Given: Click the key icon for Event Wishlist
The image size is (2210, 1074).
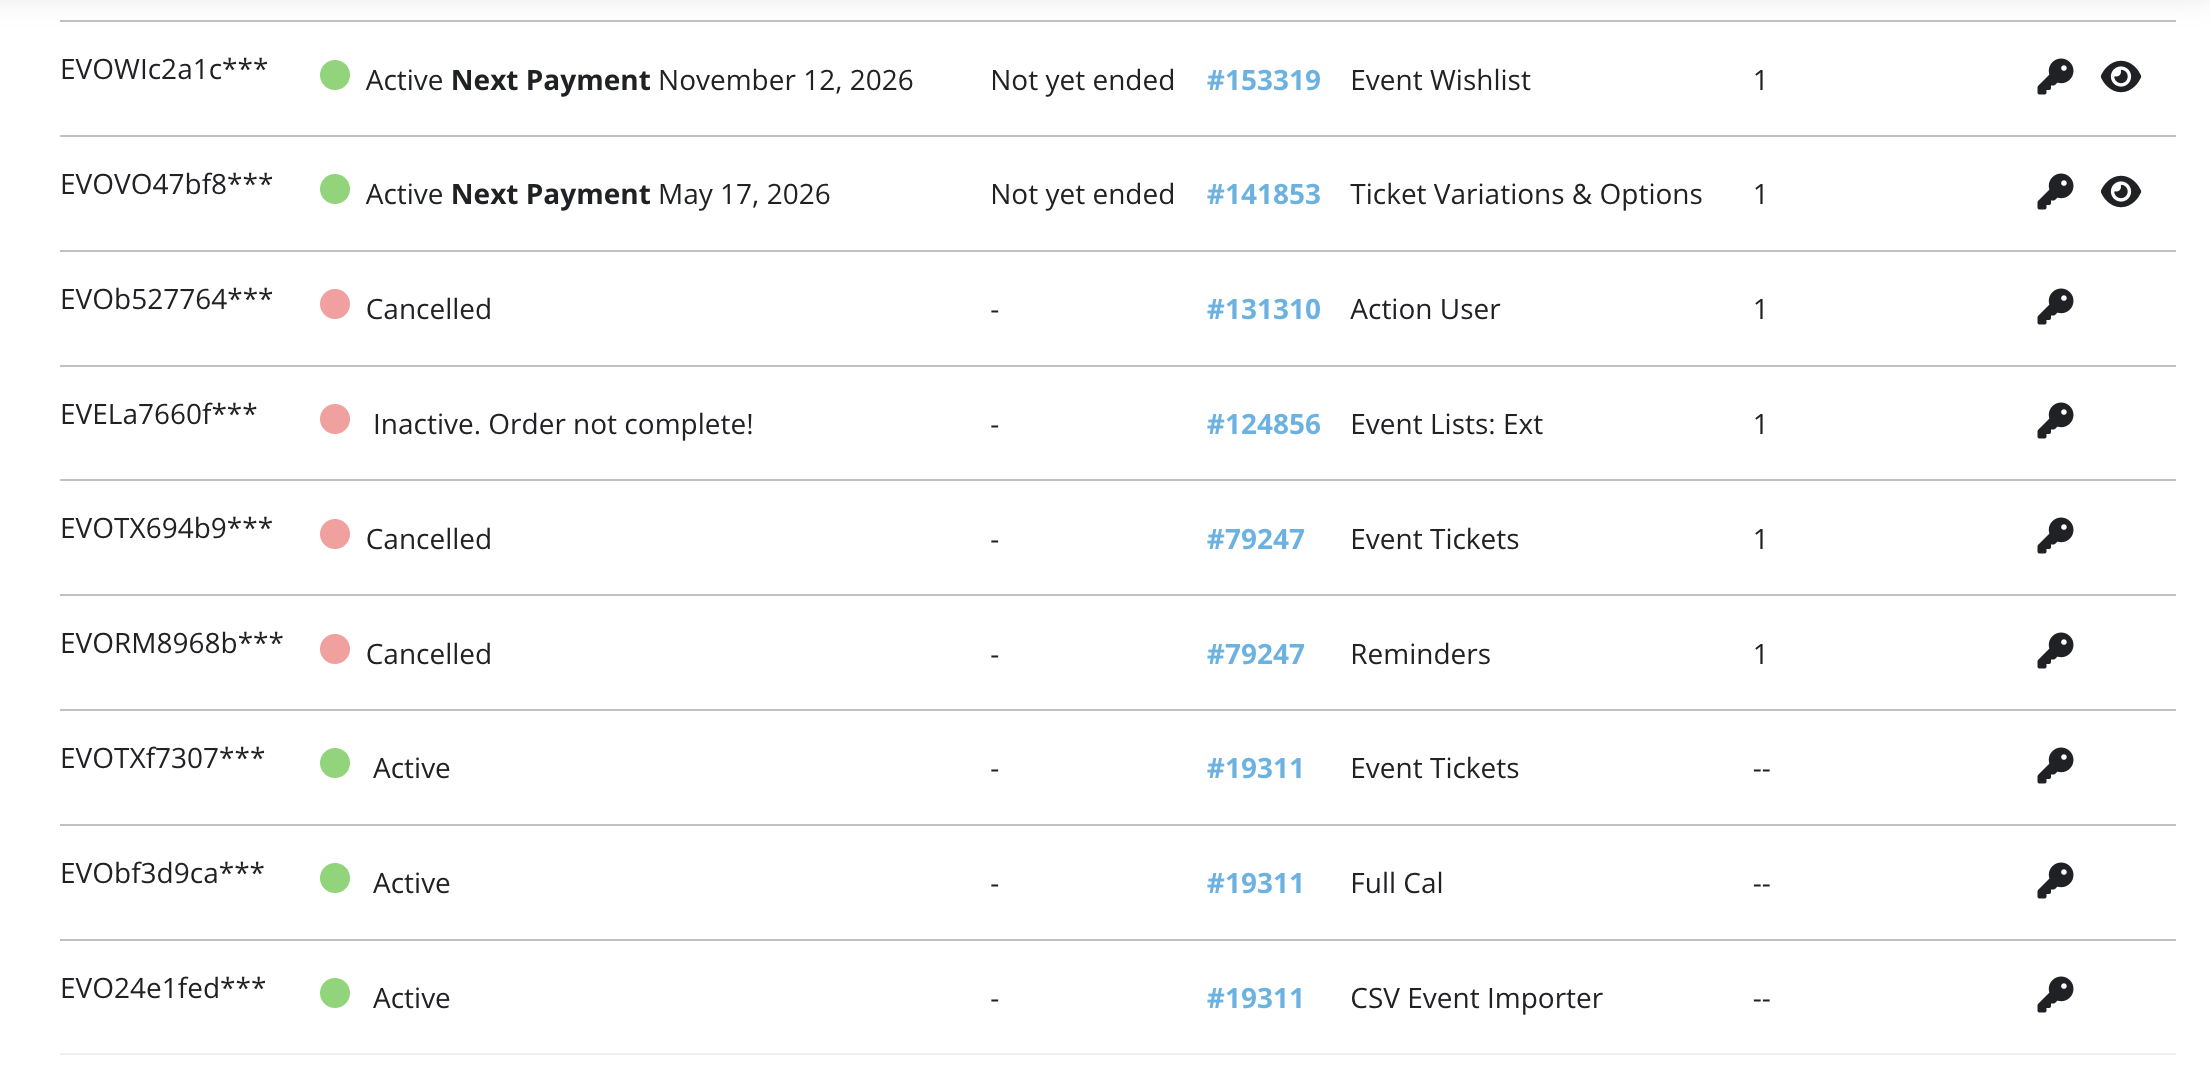Looking at the screenshot, I should (x=2055, y=77).
